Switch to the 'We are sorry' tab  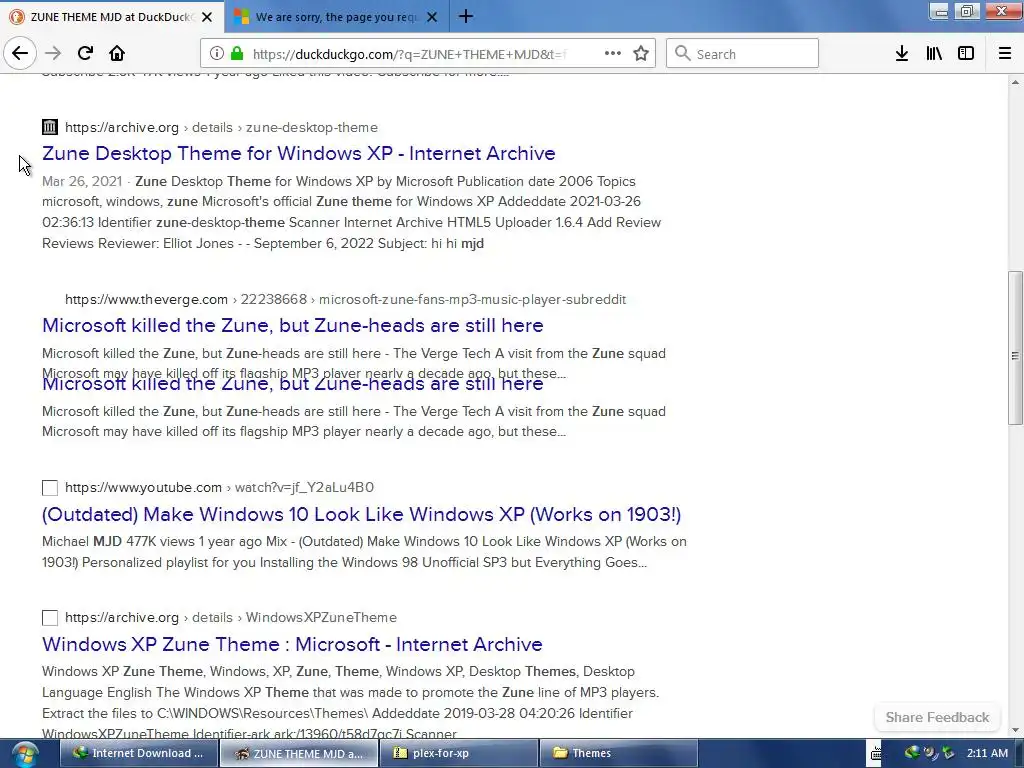[336, 17]
